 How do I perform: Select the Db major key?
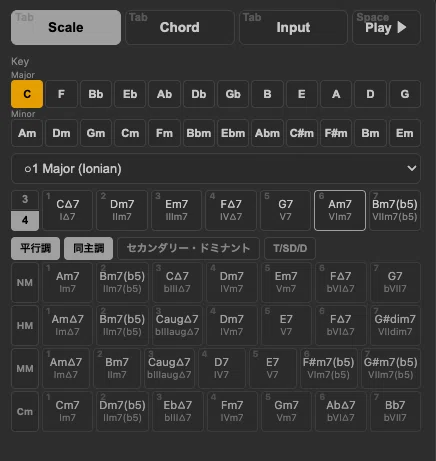pyautogui.click(x=199, y=94)
